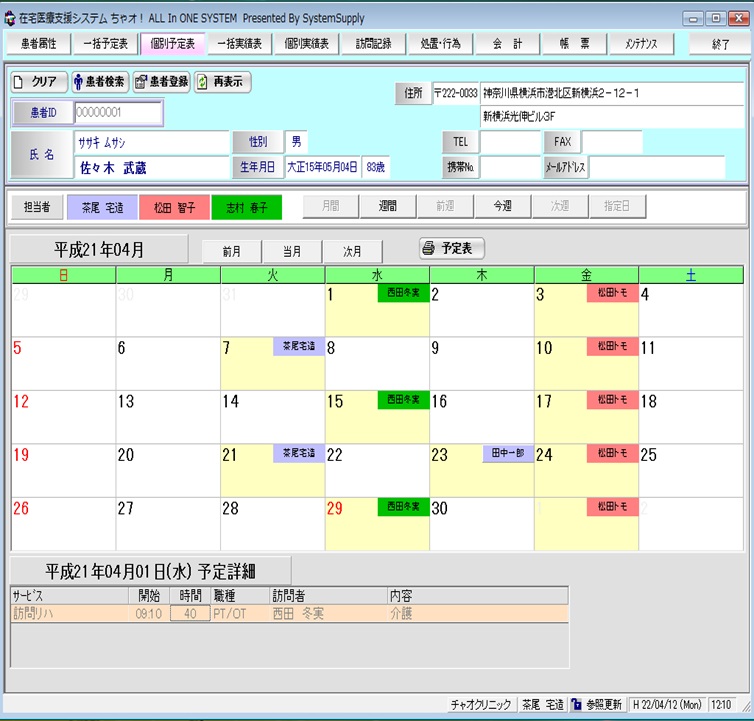Viewport: 754px width, 721px height.
Task: Open 患者検索 patient search
Action: (x=99, y=82)
